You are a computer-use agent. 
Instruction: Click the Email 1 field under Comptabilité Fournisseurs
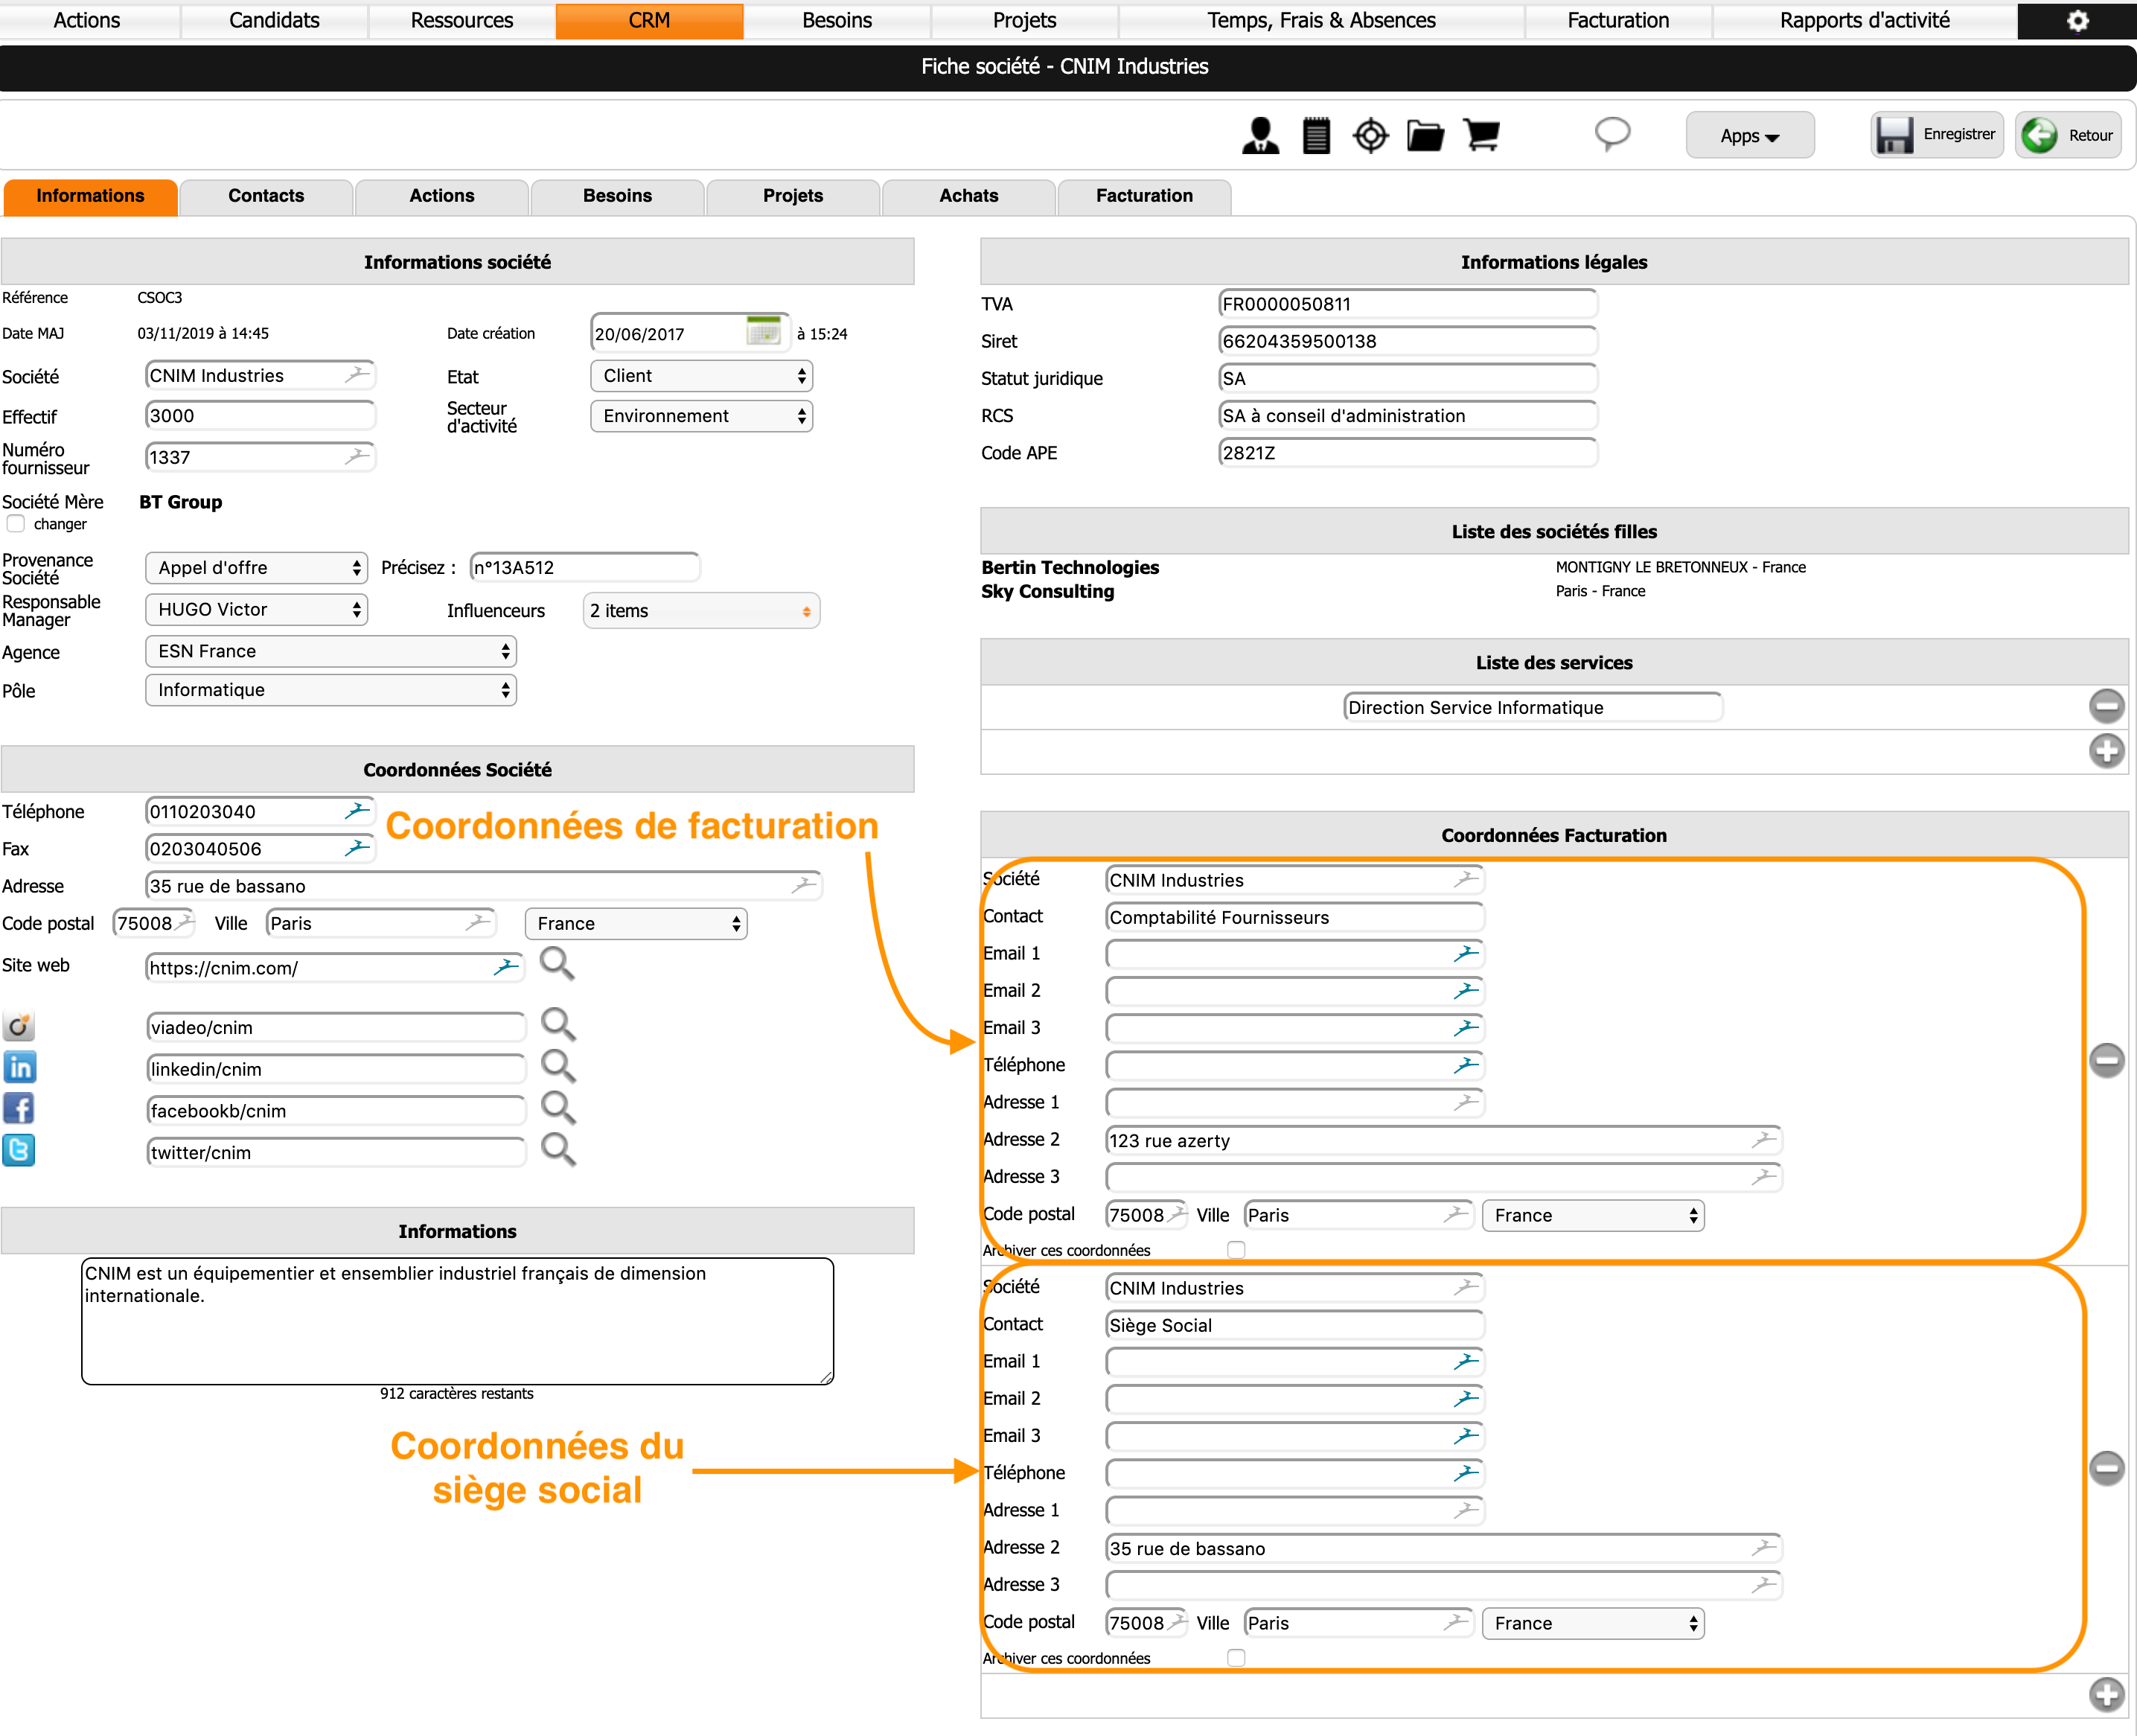[1295, 954]
